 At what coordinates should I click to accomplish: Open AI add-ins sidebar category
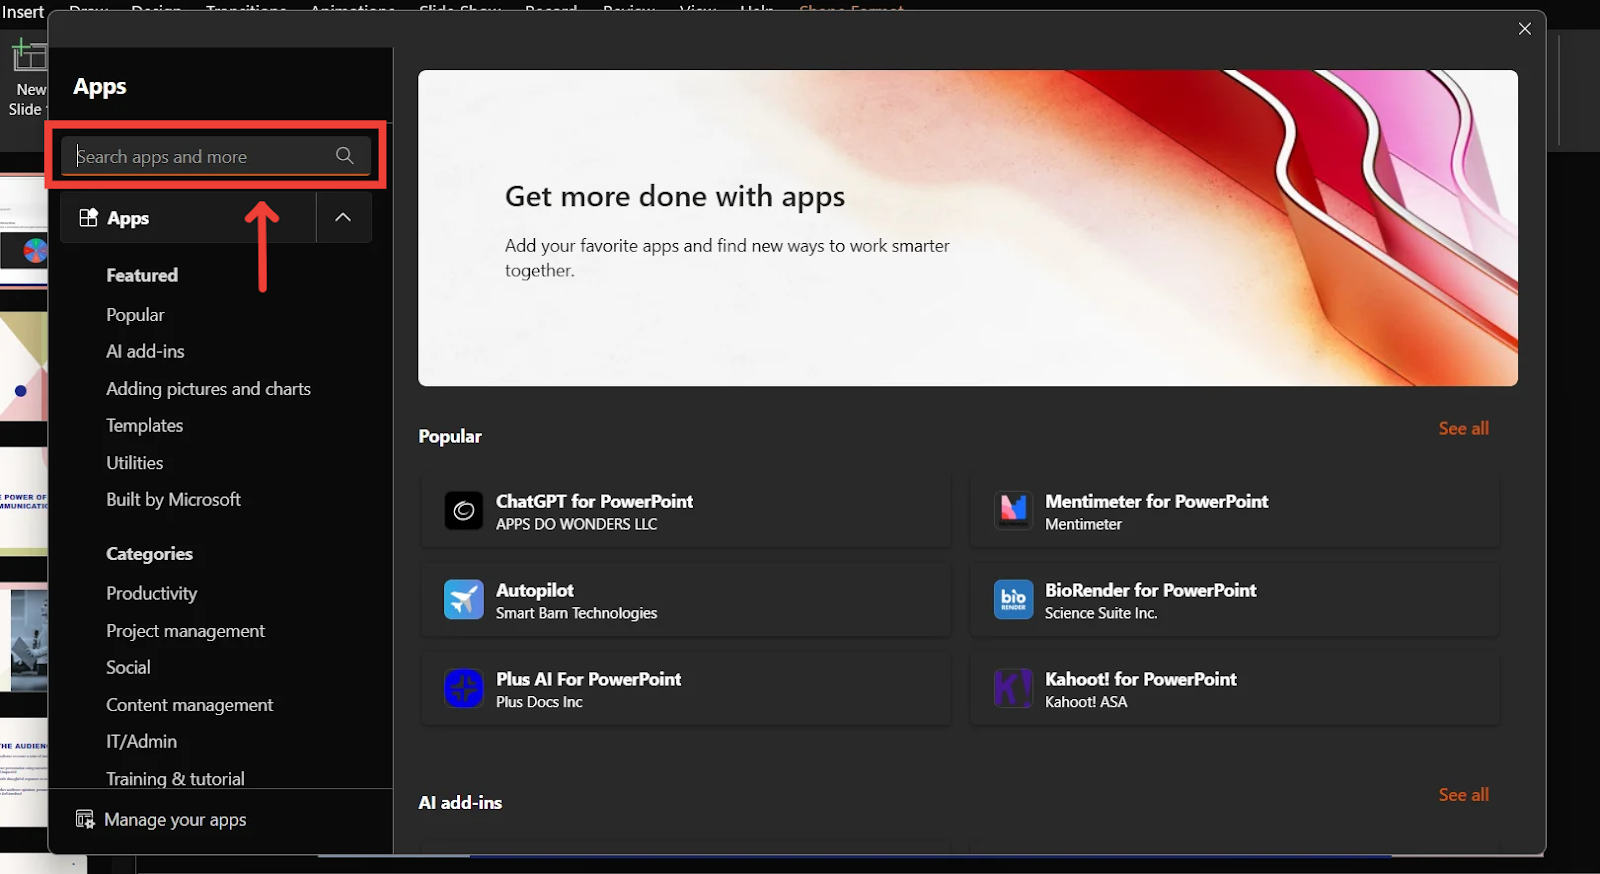[x=145, y=351]
